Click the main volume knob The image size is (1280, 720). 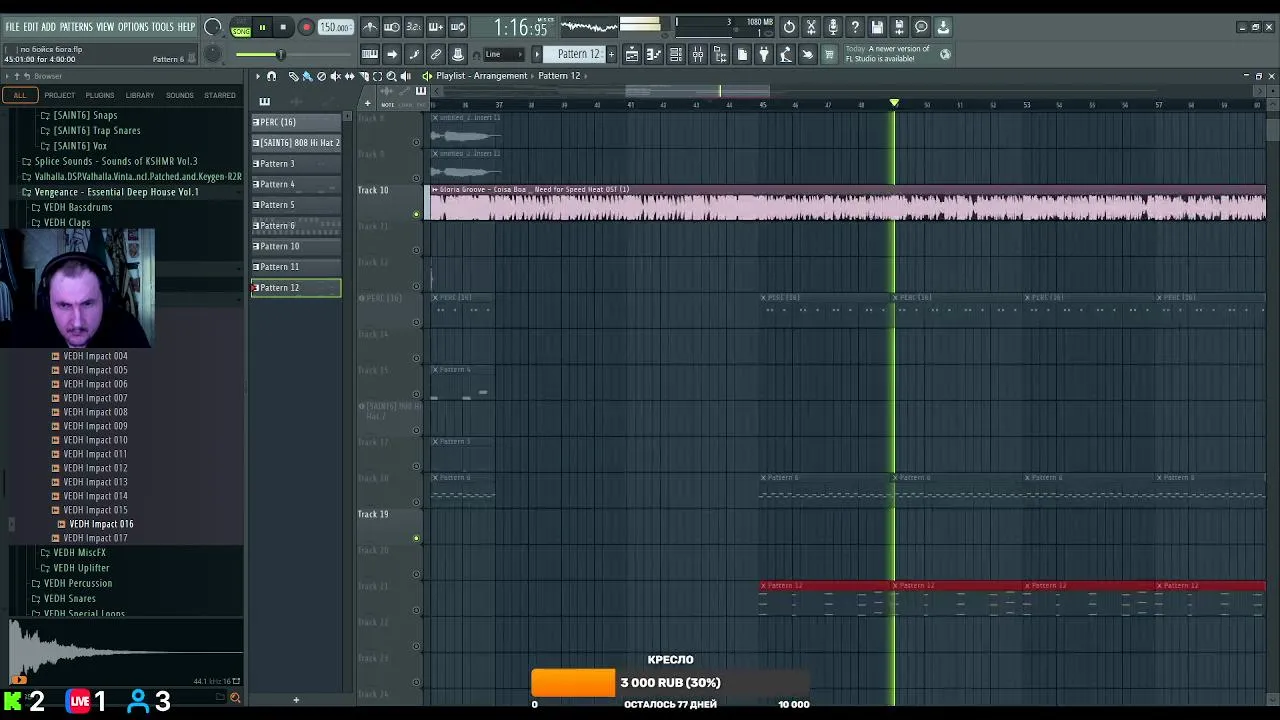coord(213,27)
